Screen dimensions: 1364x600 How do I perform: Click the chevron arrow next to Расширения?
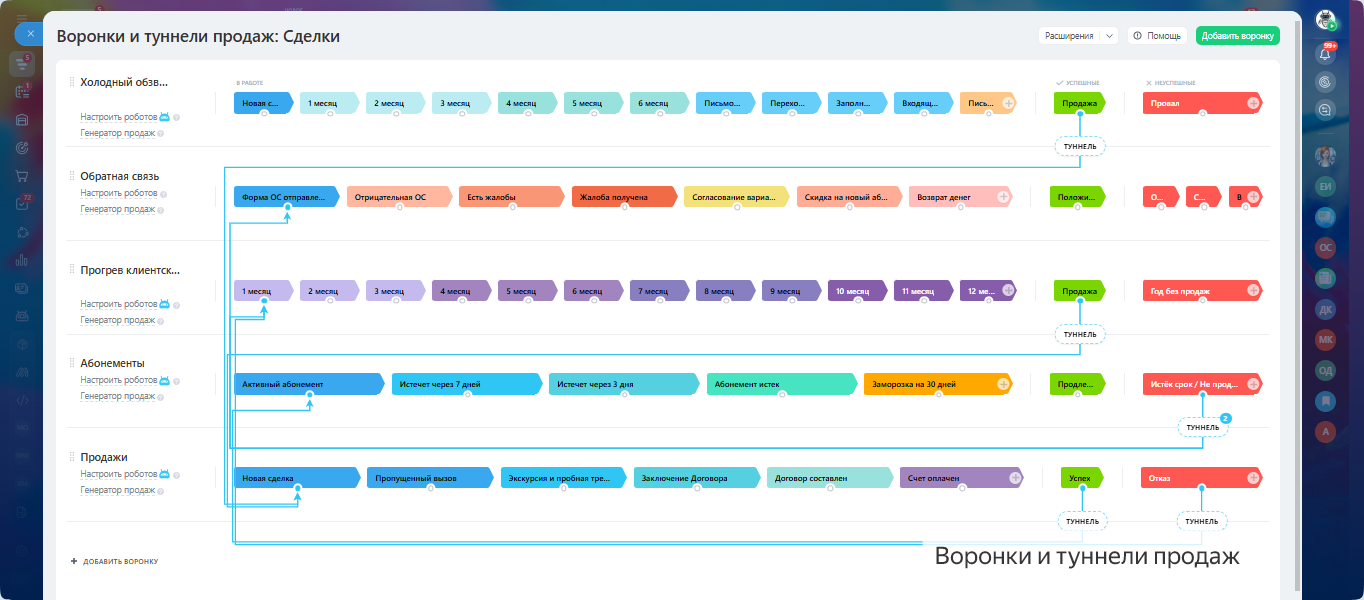pyautogui.click(x=1109, y=35)
